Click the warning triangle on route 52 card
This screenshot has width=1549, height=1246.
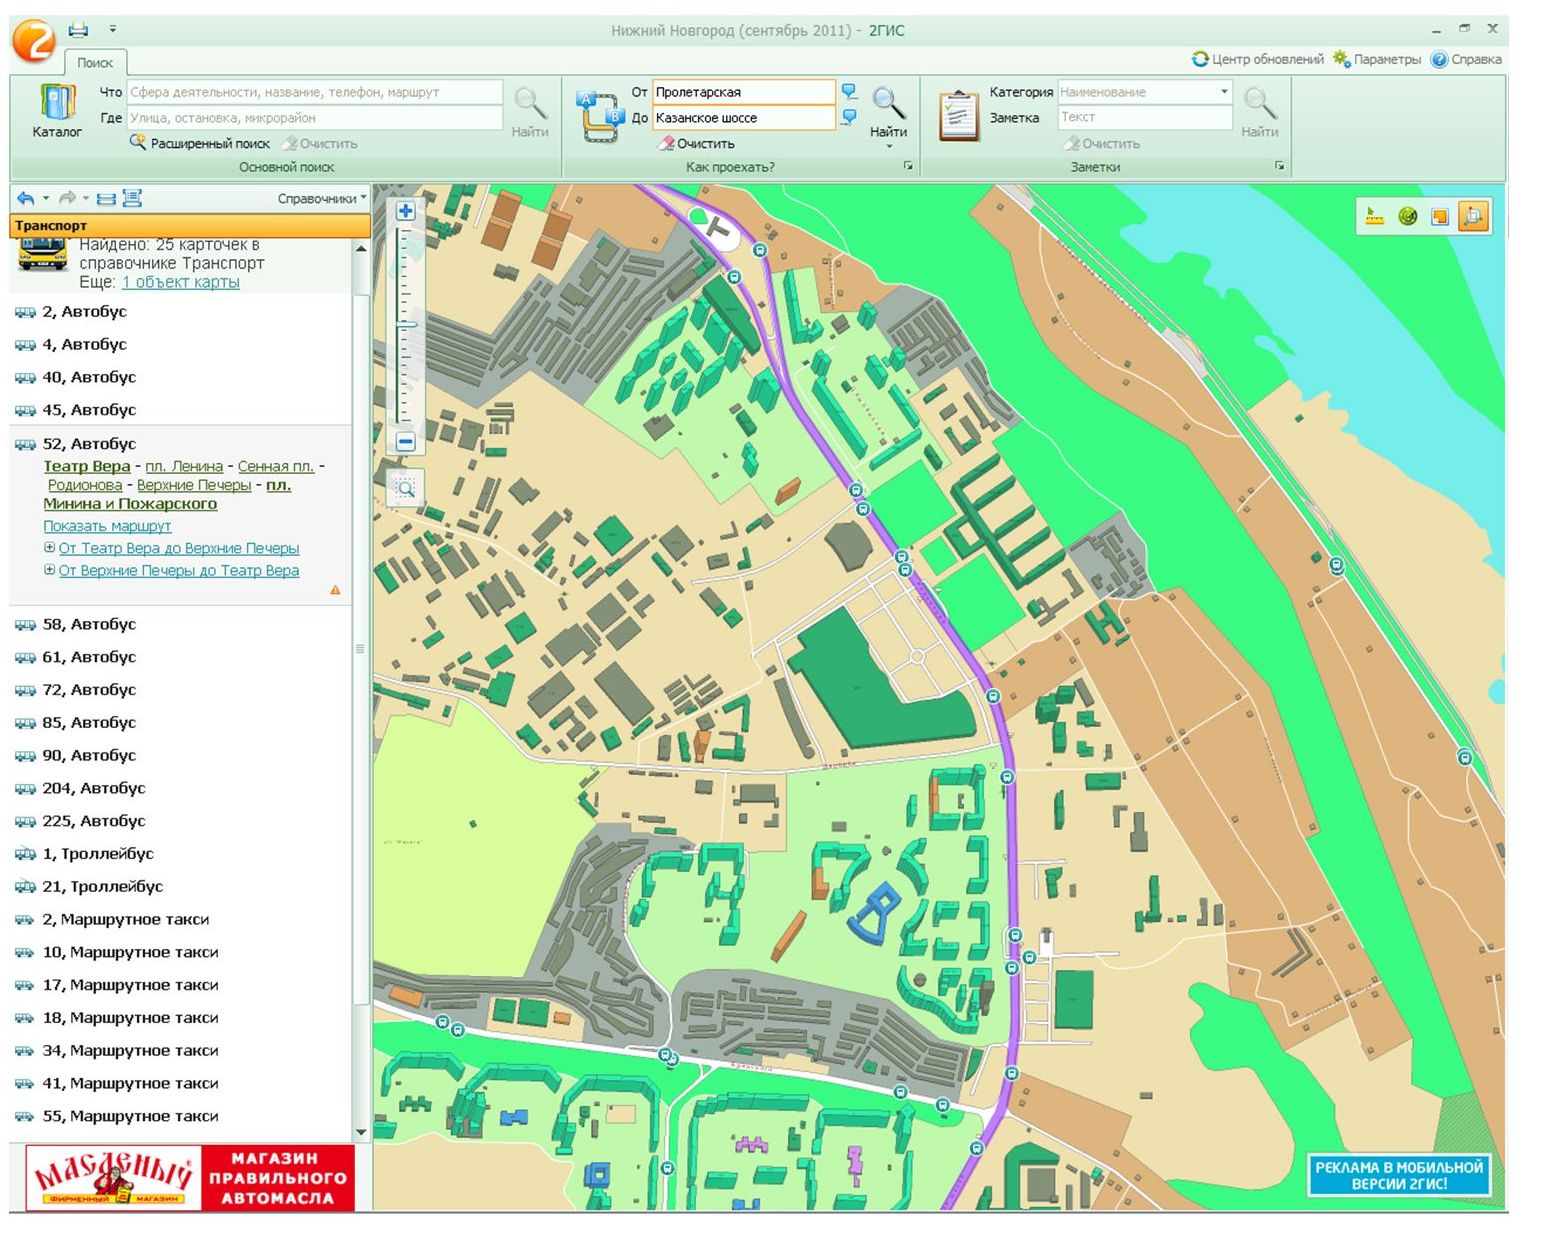[335, 590]
